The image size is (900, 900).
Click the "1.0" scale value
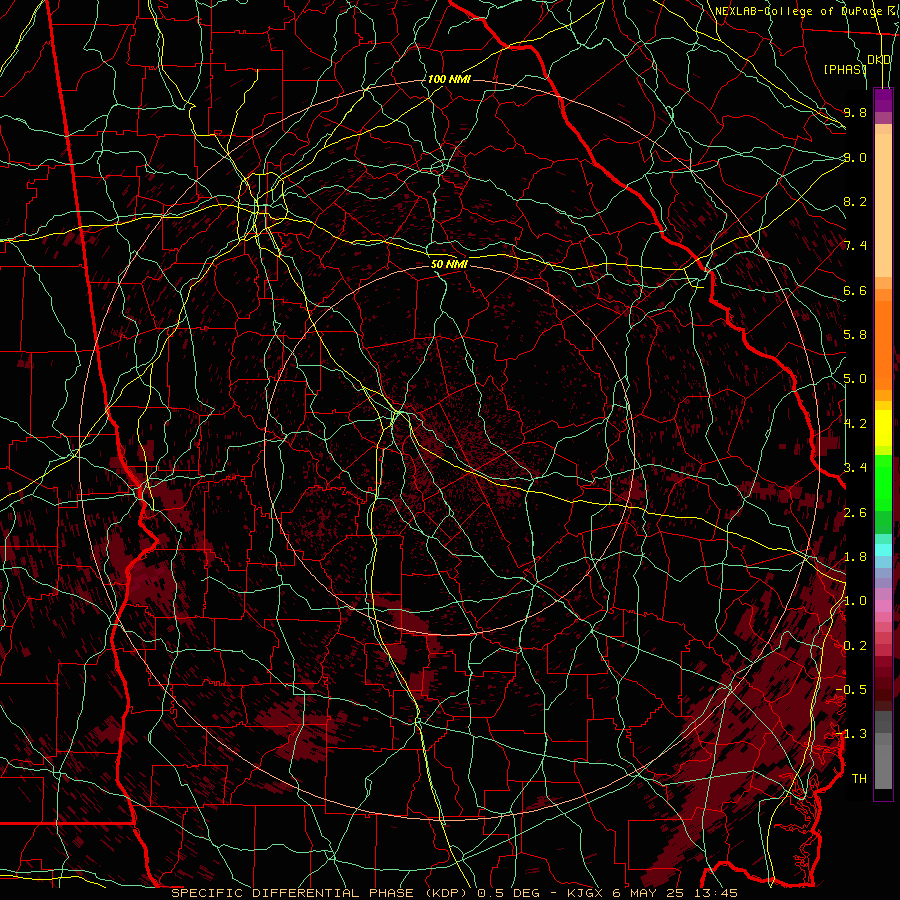(x=855, y=601)
